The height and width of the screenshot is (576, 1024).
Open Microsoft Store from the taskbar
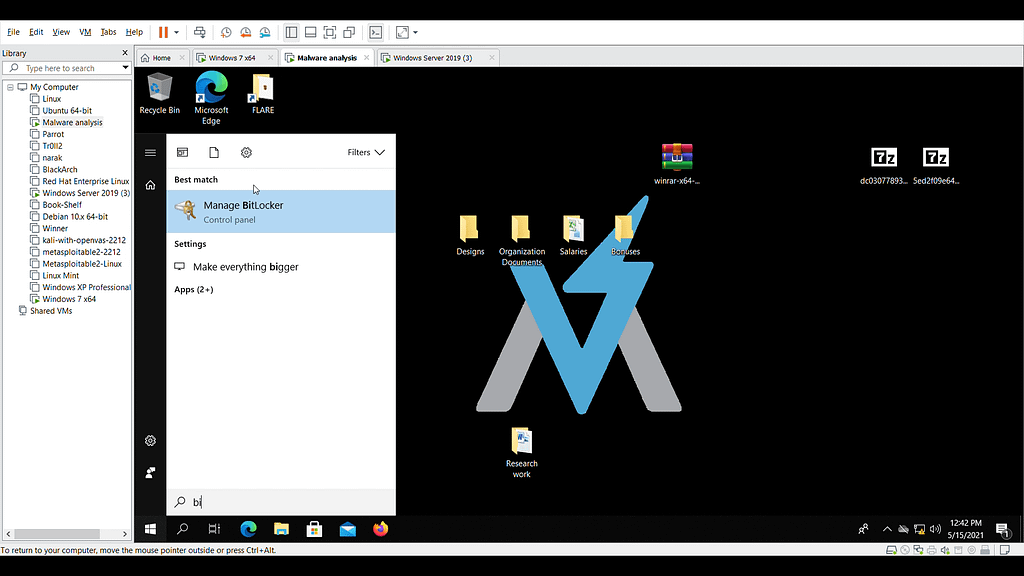(x=314, y=529)
